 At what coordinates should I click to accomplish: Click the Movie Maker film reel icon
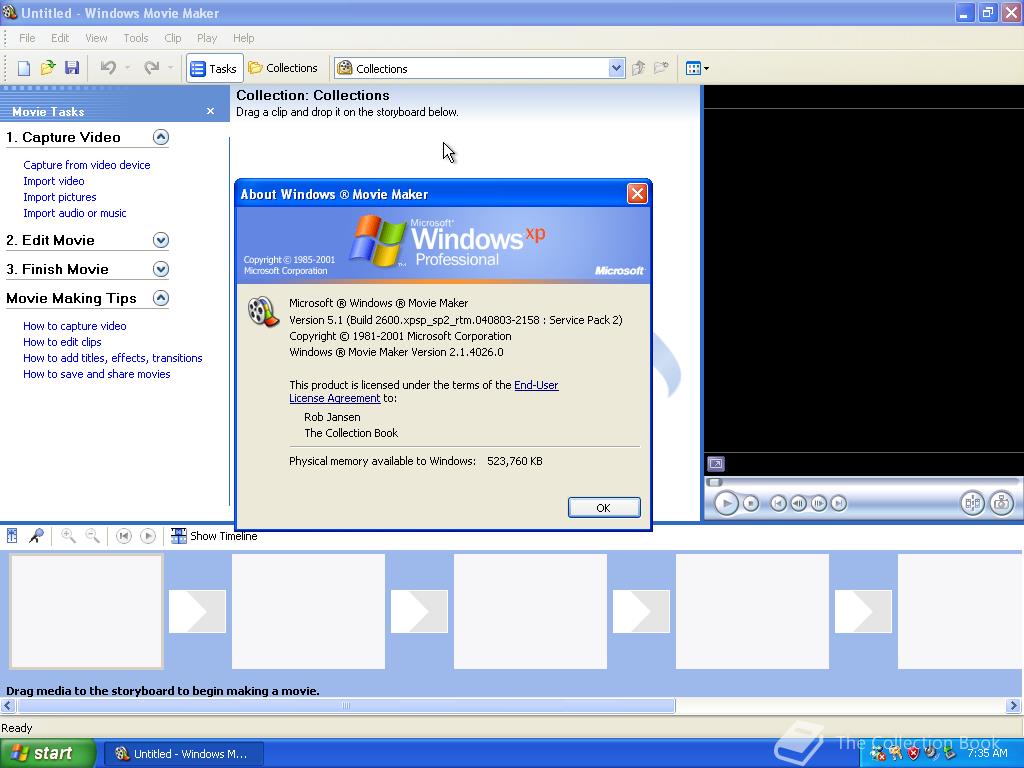(x=263, y=312)
